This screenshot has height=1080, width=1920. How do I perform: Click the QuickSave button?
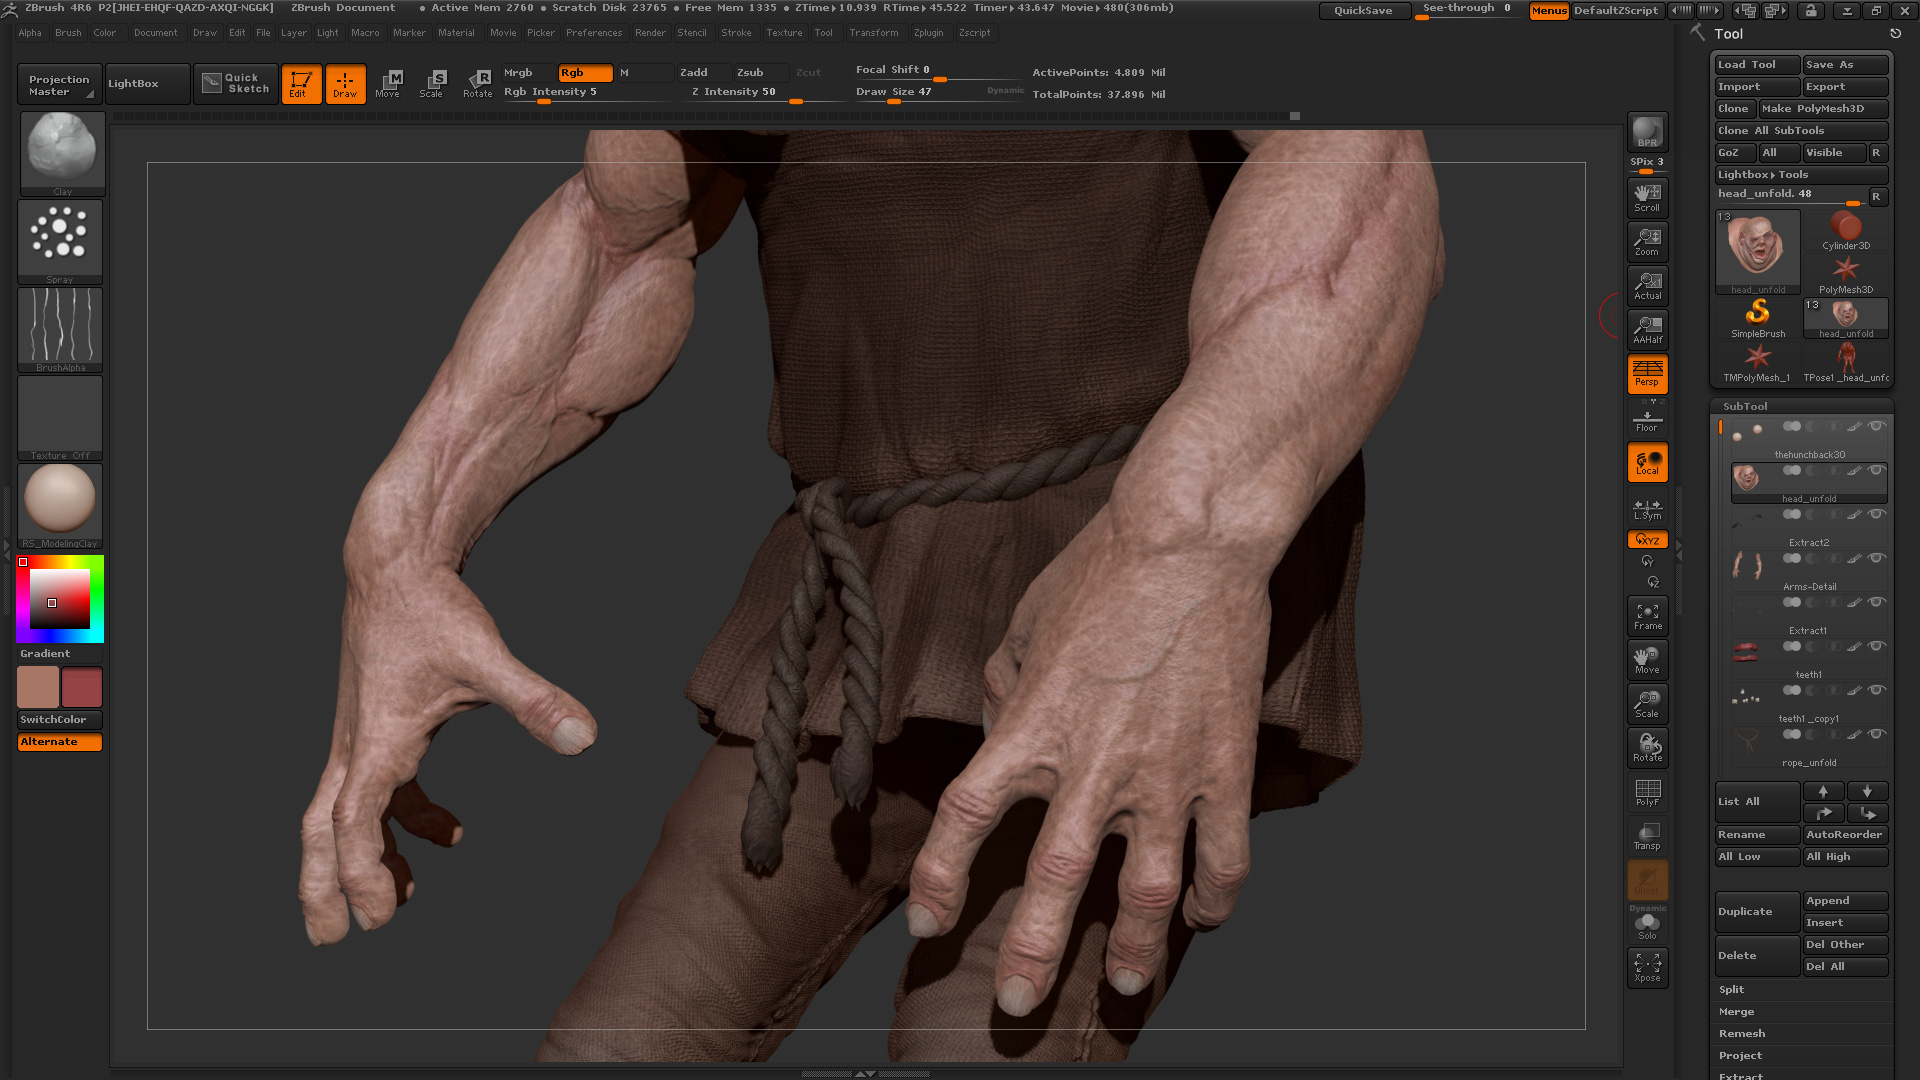click(1363, 11)
